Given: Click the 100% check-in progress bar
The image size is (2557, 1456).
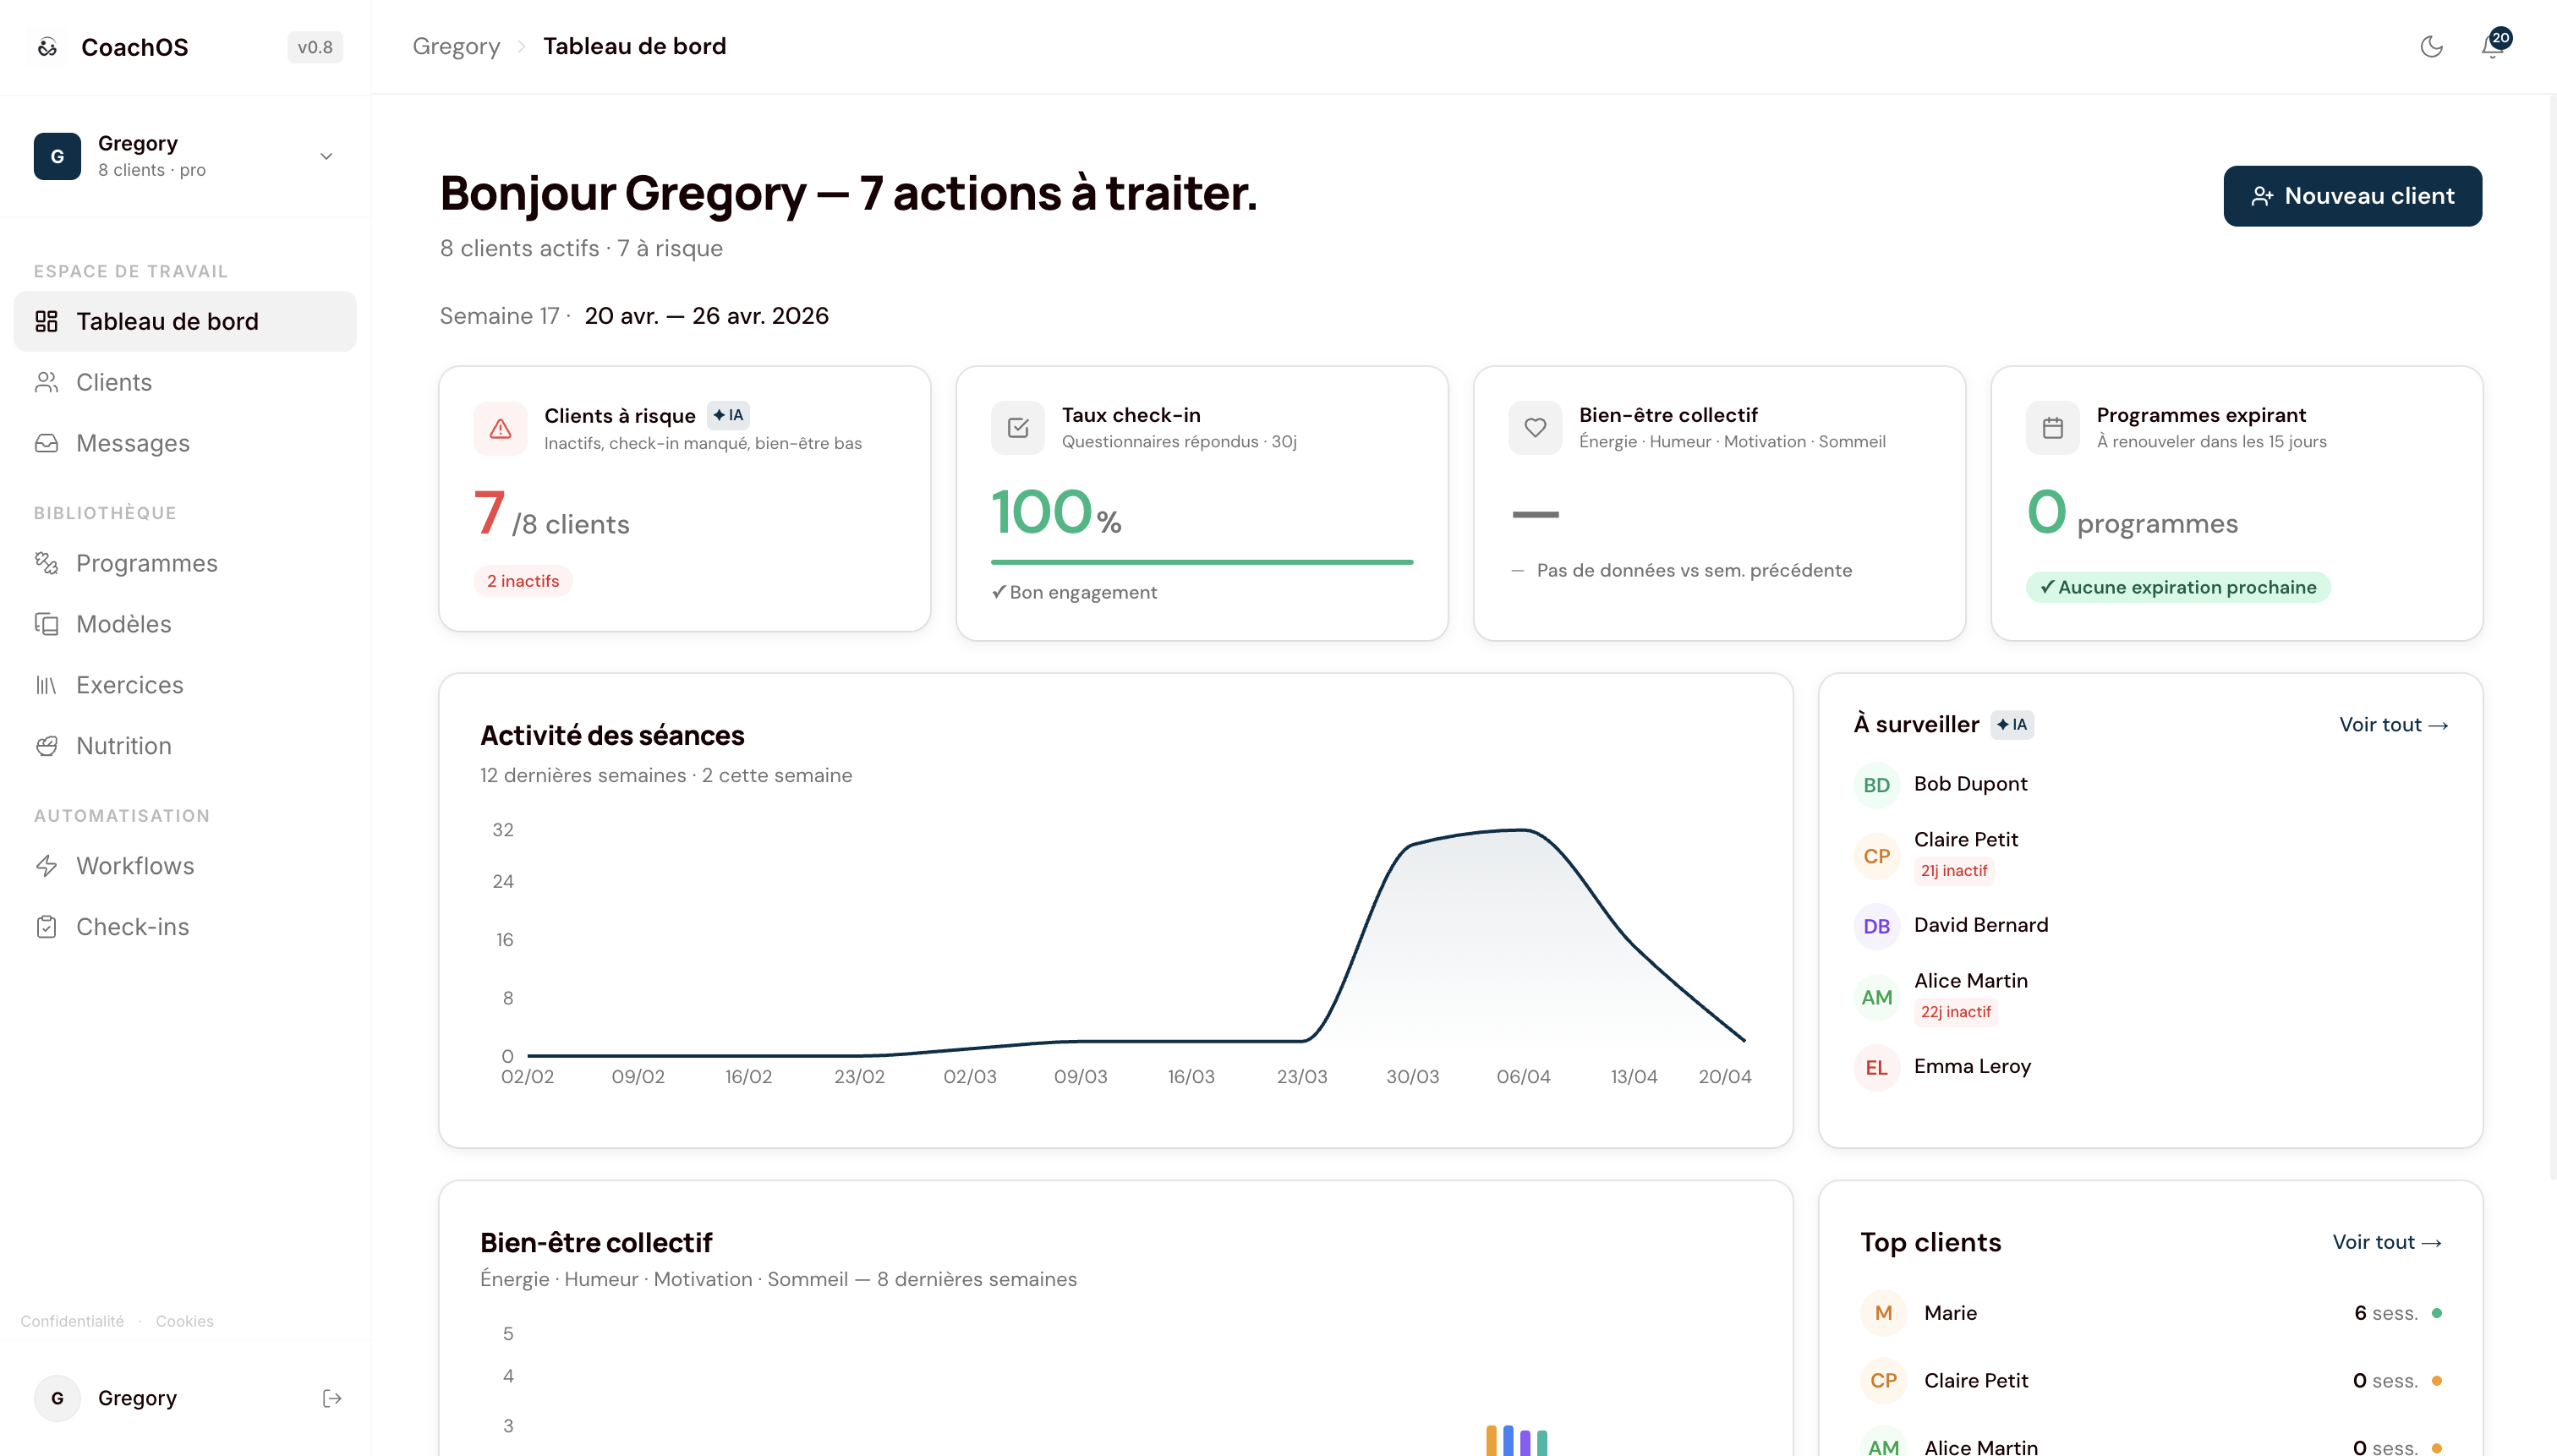Looking at the screenshot, I should click(1202, 562).
